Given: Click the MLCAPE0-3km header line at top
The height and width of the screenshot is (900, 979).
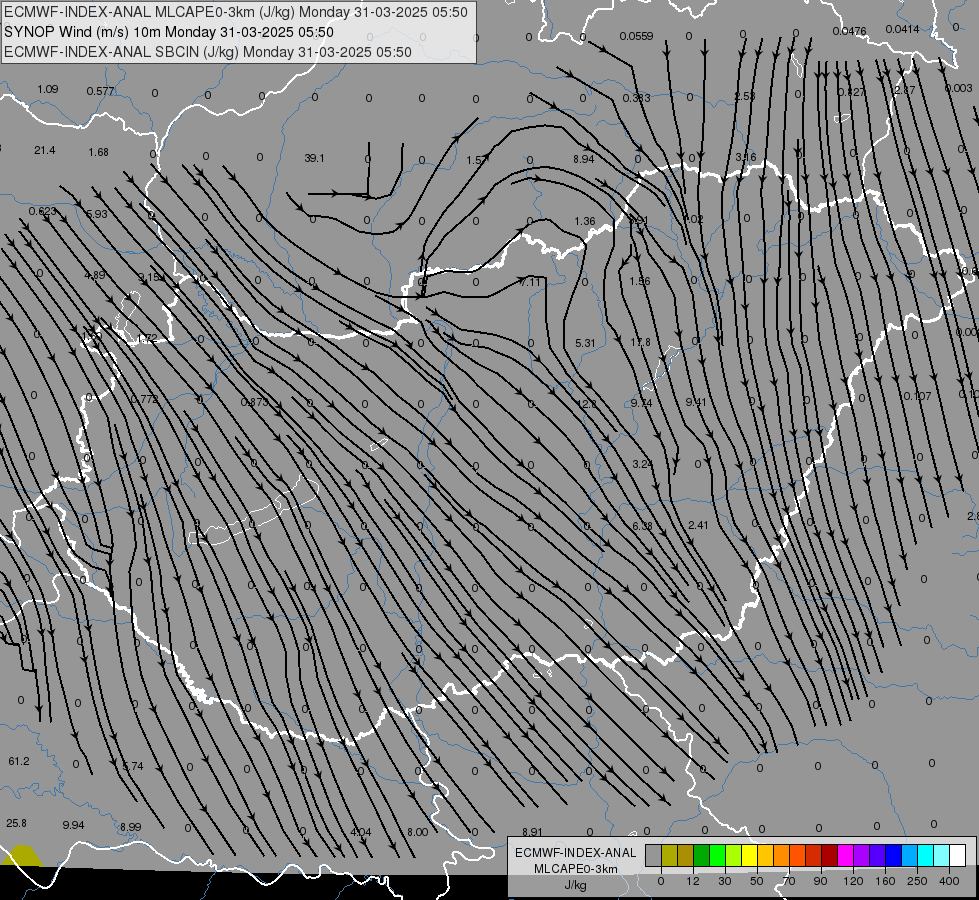Looking at the screenshot, I should tap(235, 12).
